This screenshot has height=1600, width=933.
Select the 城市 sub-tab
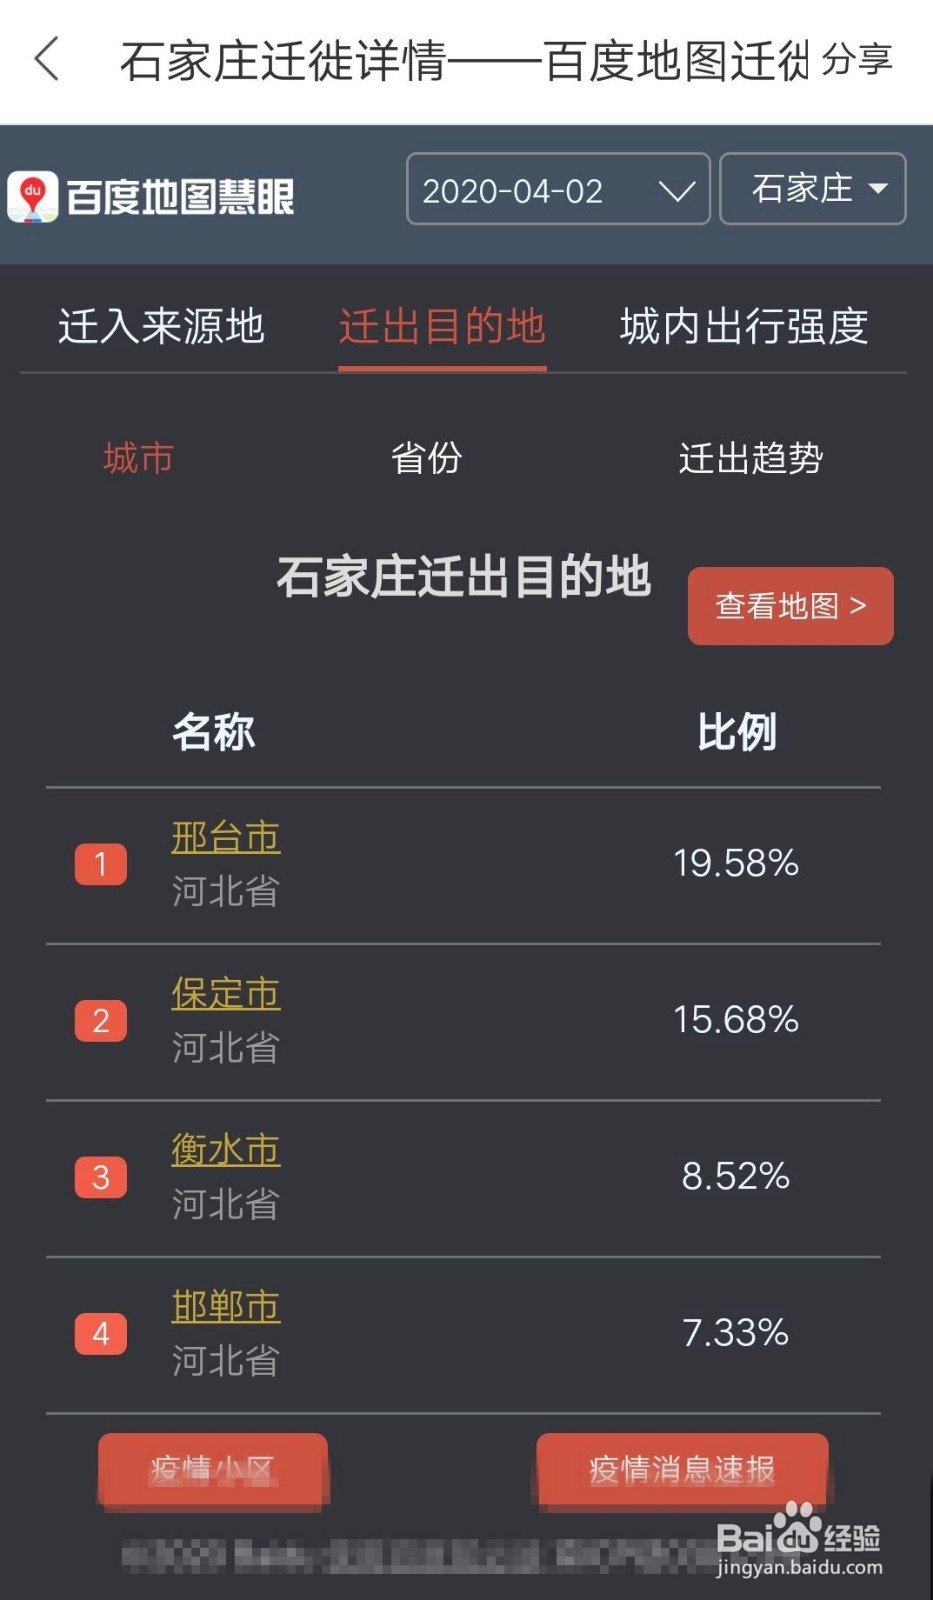click(x=138, y=458)
